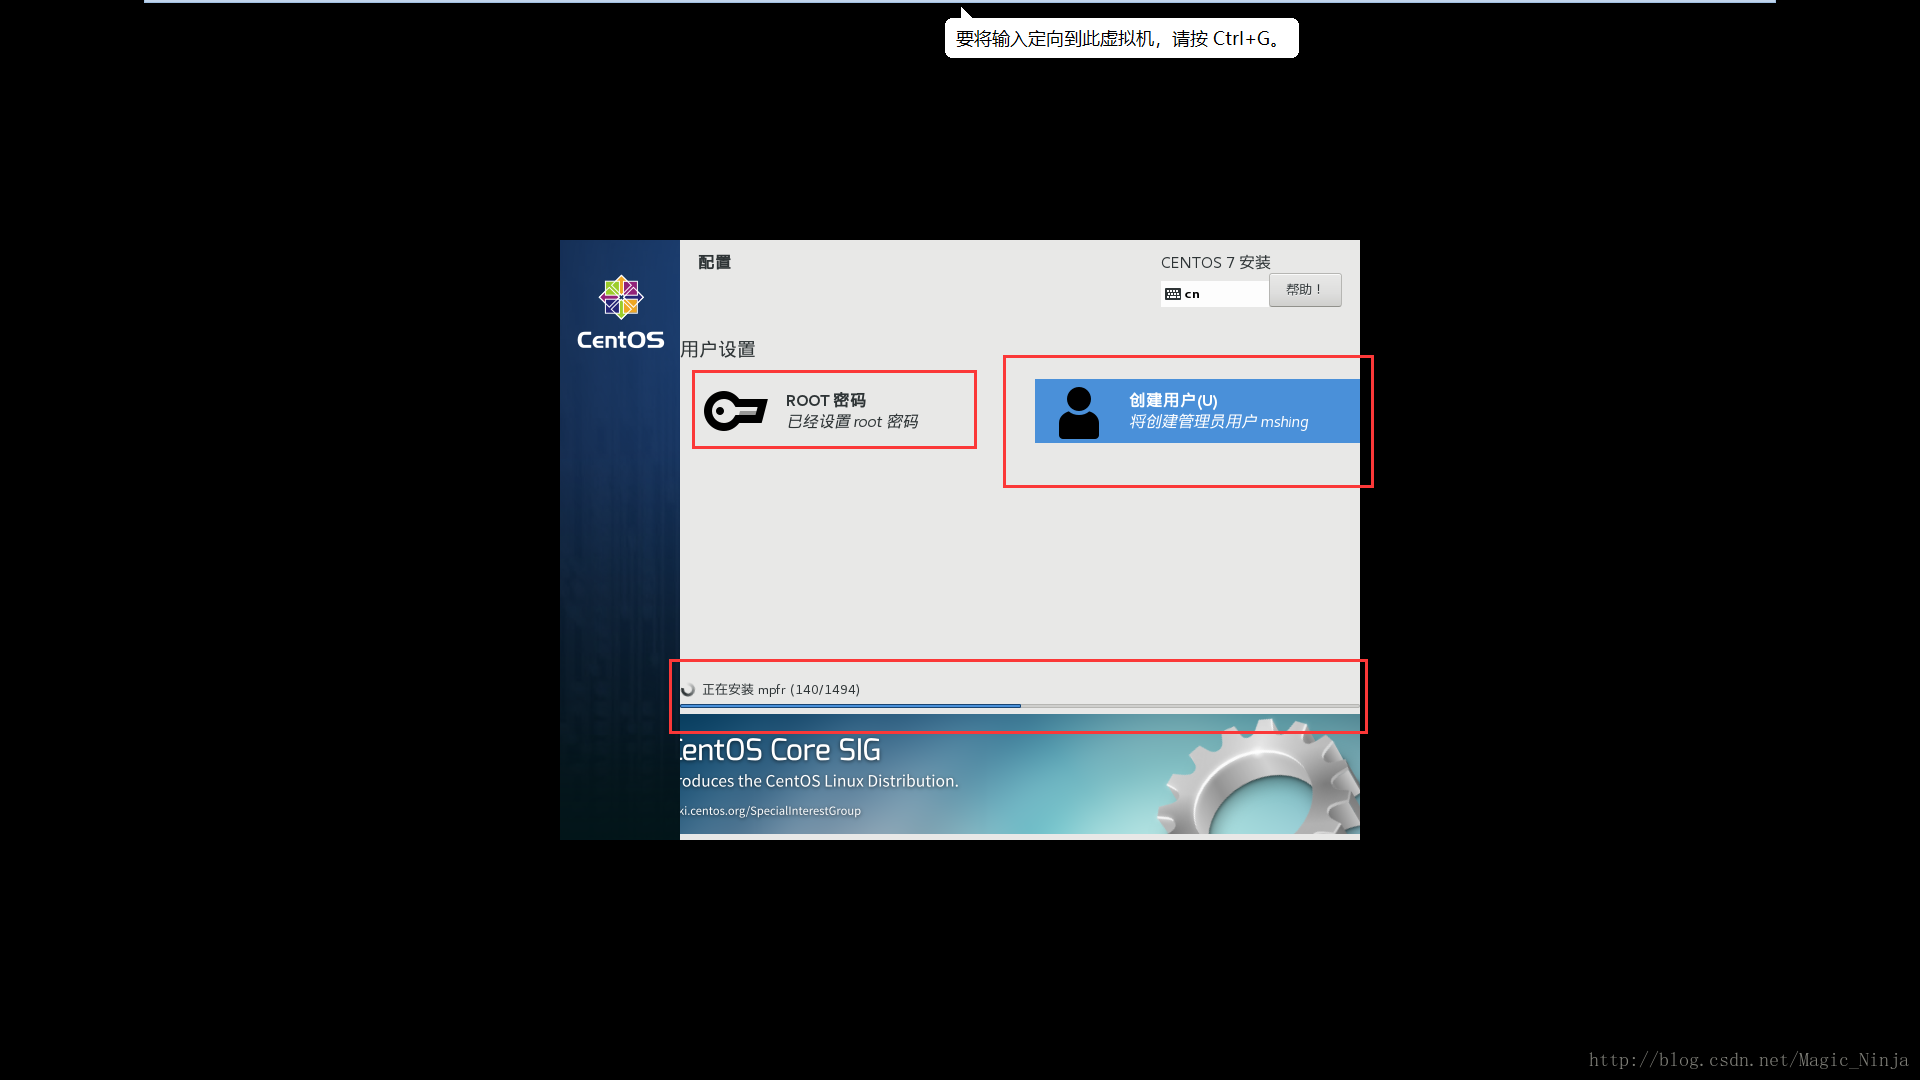Click the 将创建管理员用户 mshing text
The height and width of the screenshot is (1080, 1920).
click(x=1219, y=422)
